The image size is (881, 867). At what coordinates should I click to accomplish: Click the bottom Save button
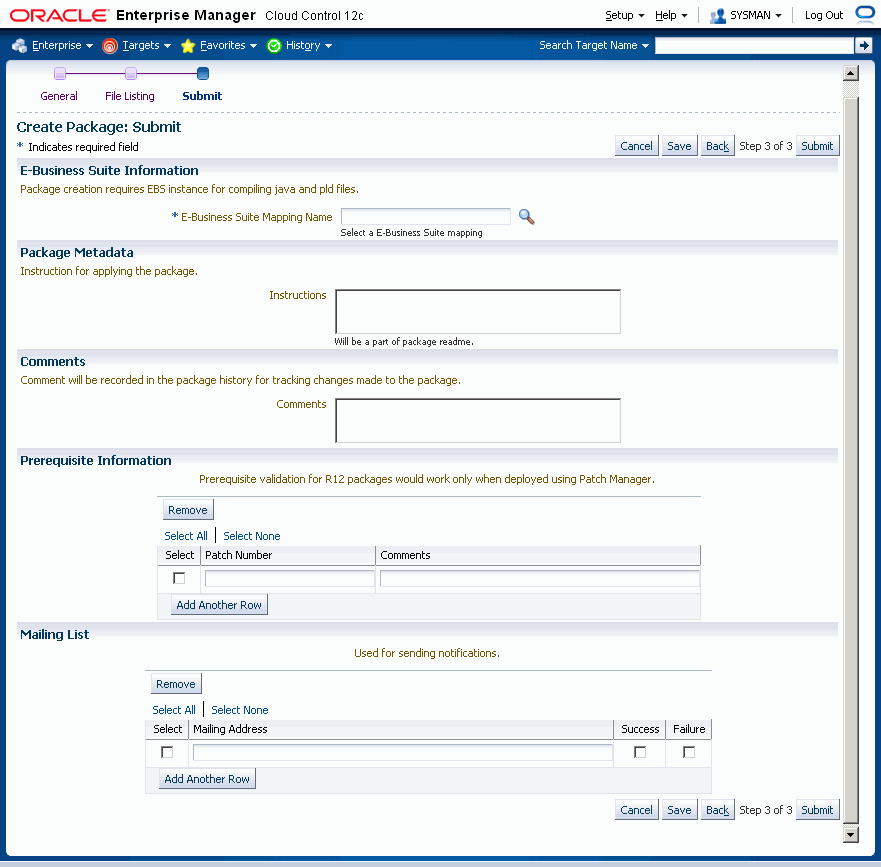coord(679,810)
